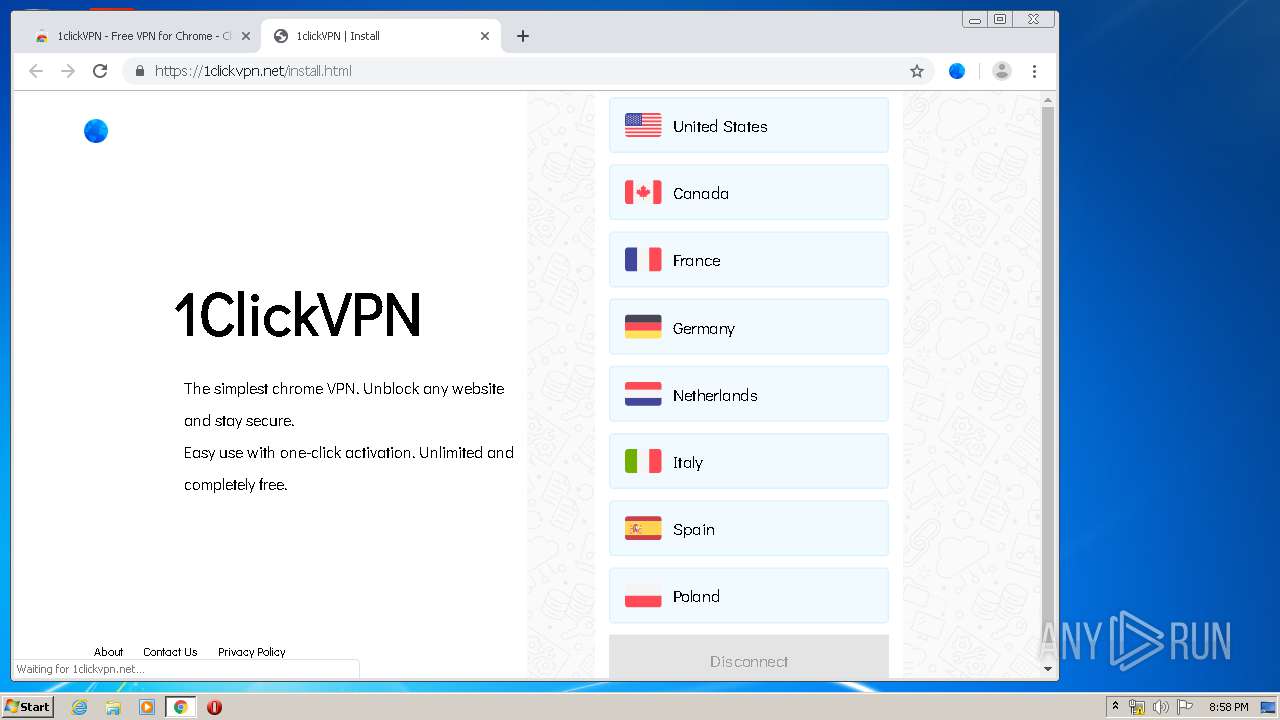Connect to France server
The image size is (1280, 720).
tap(749, 260)
